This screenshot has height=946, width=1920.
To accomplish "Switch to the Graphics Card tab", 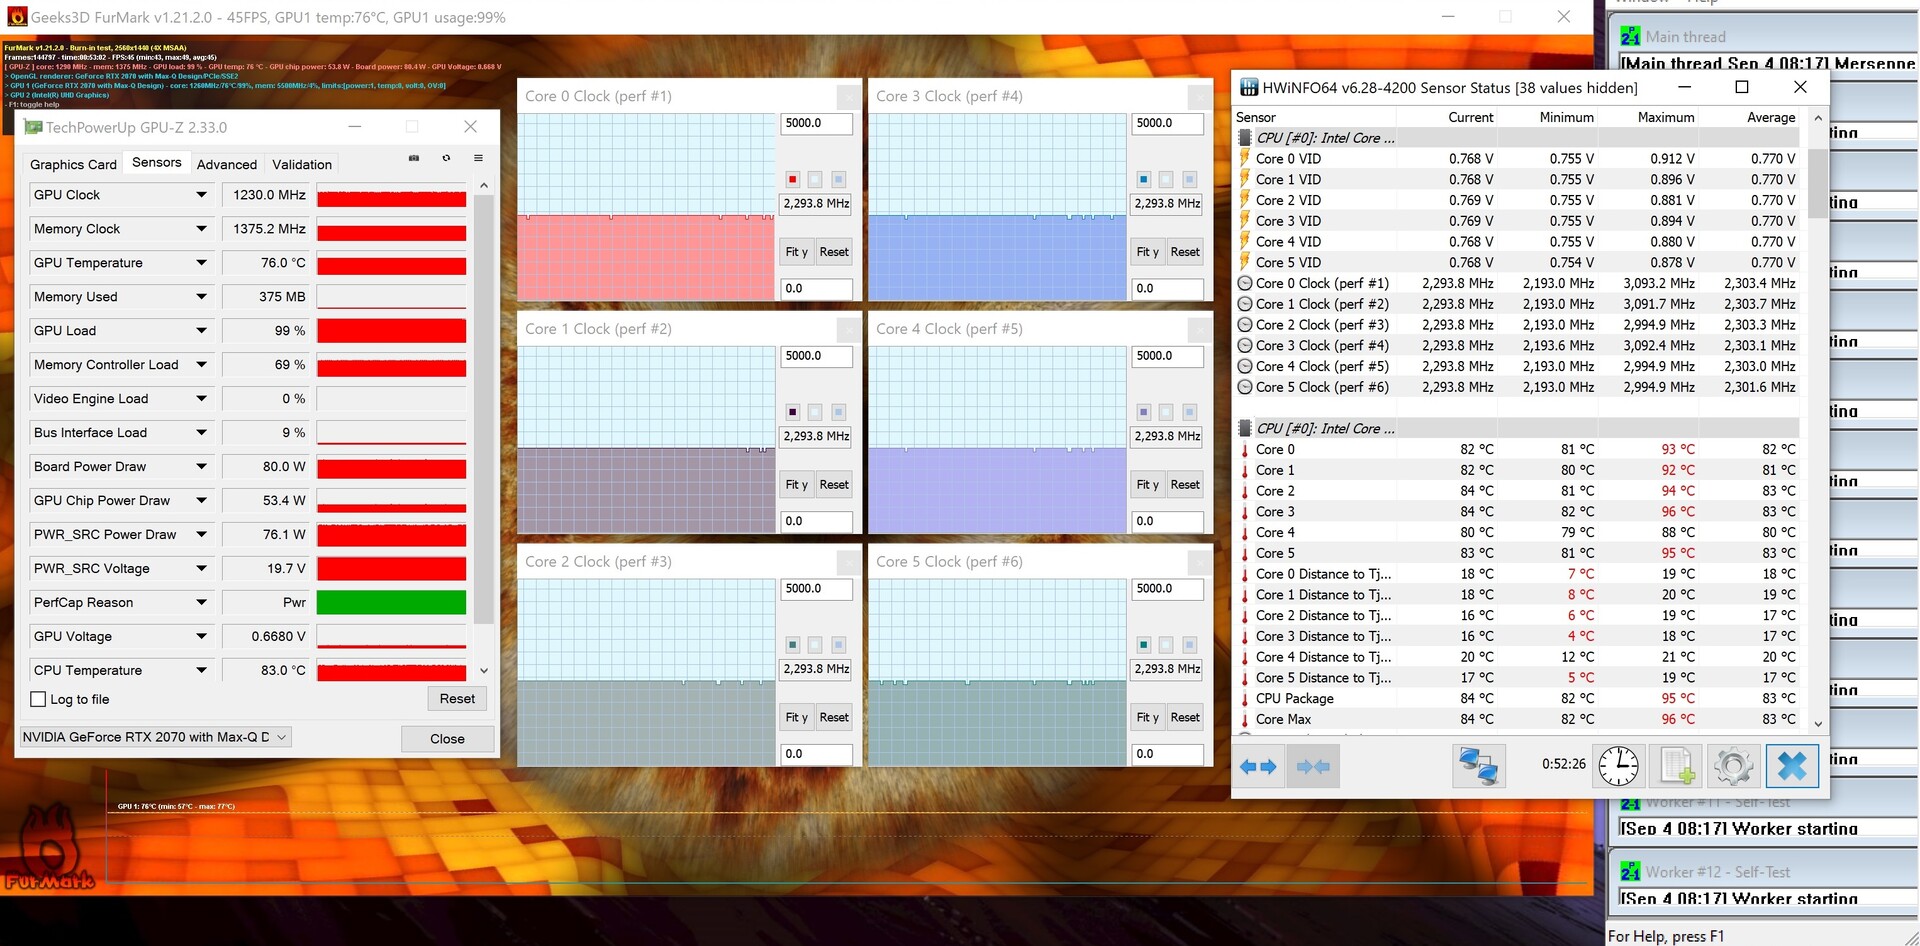I will point(73,164).
